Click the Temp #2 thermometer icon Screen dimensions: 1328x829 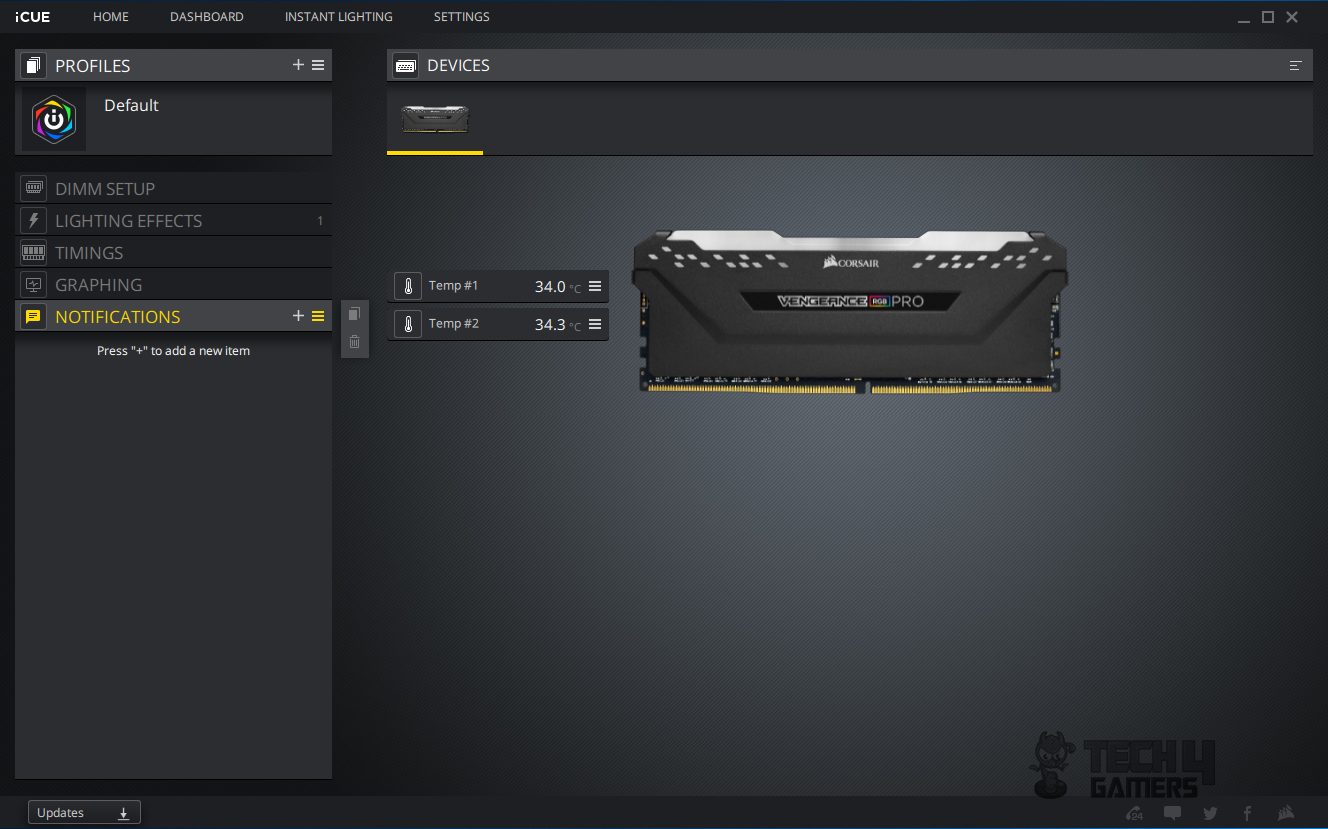[x=407, y=324]
